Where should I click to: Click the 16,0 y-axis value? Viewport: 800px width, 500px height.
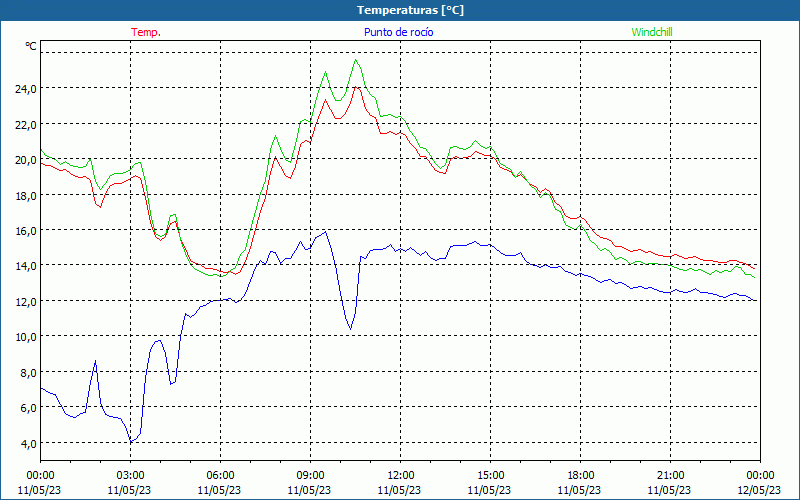26,231
